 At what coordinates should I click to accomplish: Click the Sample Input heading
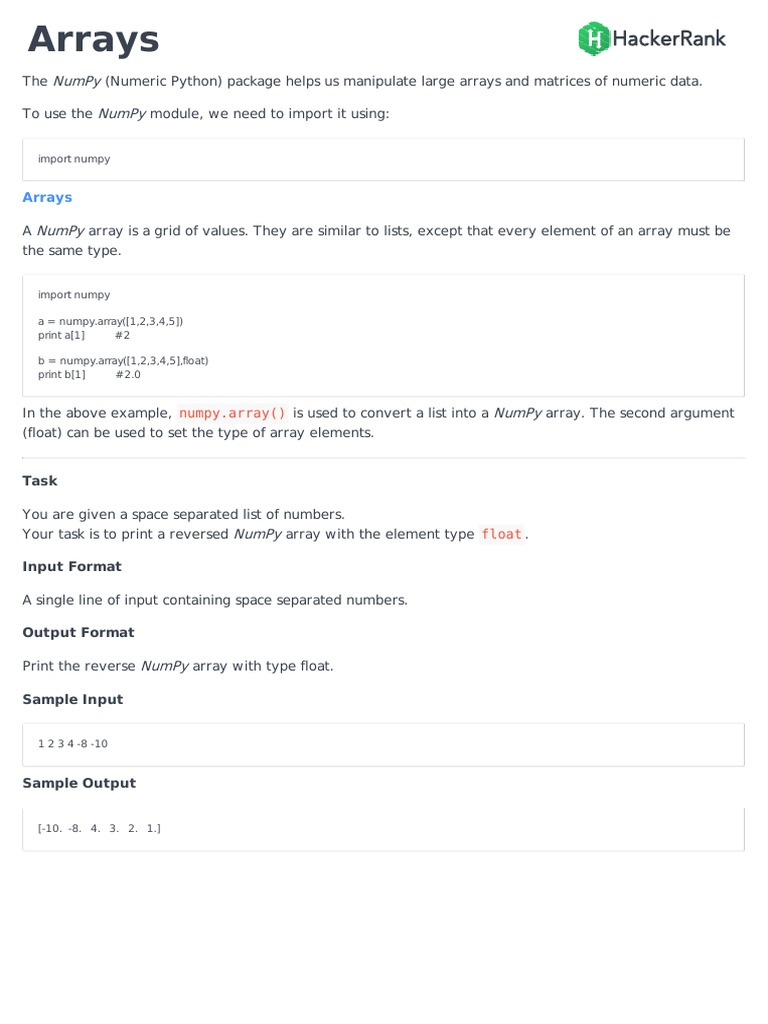pyautogui.click(x=73, y=700)
